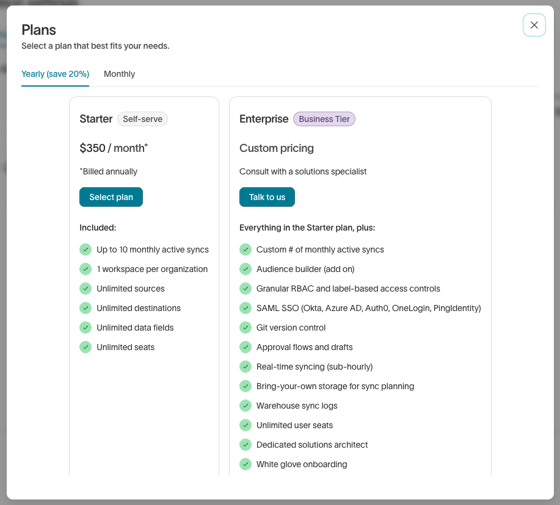560x505 pixels.
Task: Close the Plans dialog
Action: pyautogui.click(x=534, y=25)
